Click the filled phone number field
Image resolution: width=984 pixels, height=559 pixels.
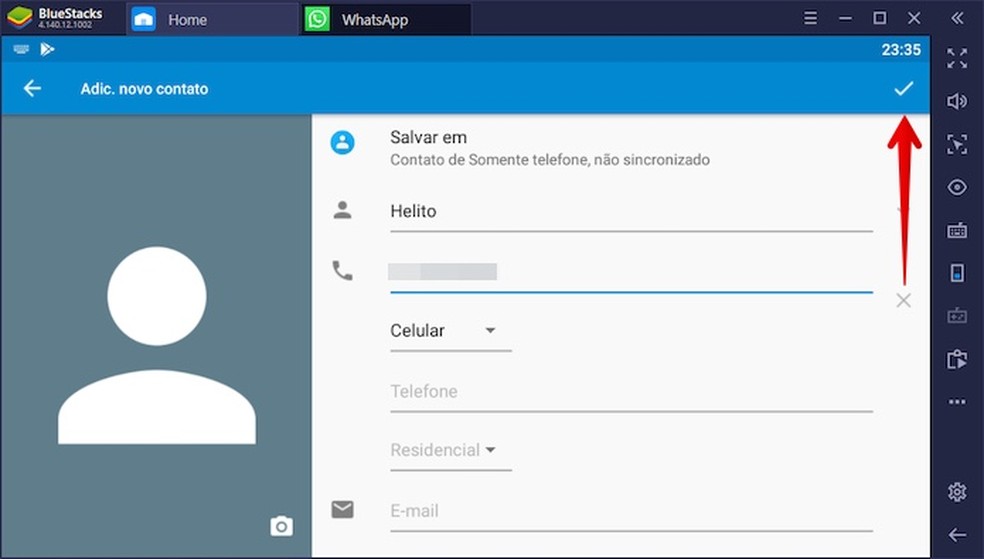pos(631,272)
